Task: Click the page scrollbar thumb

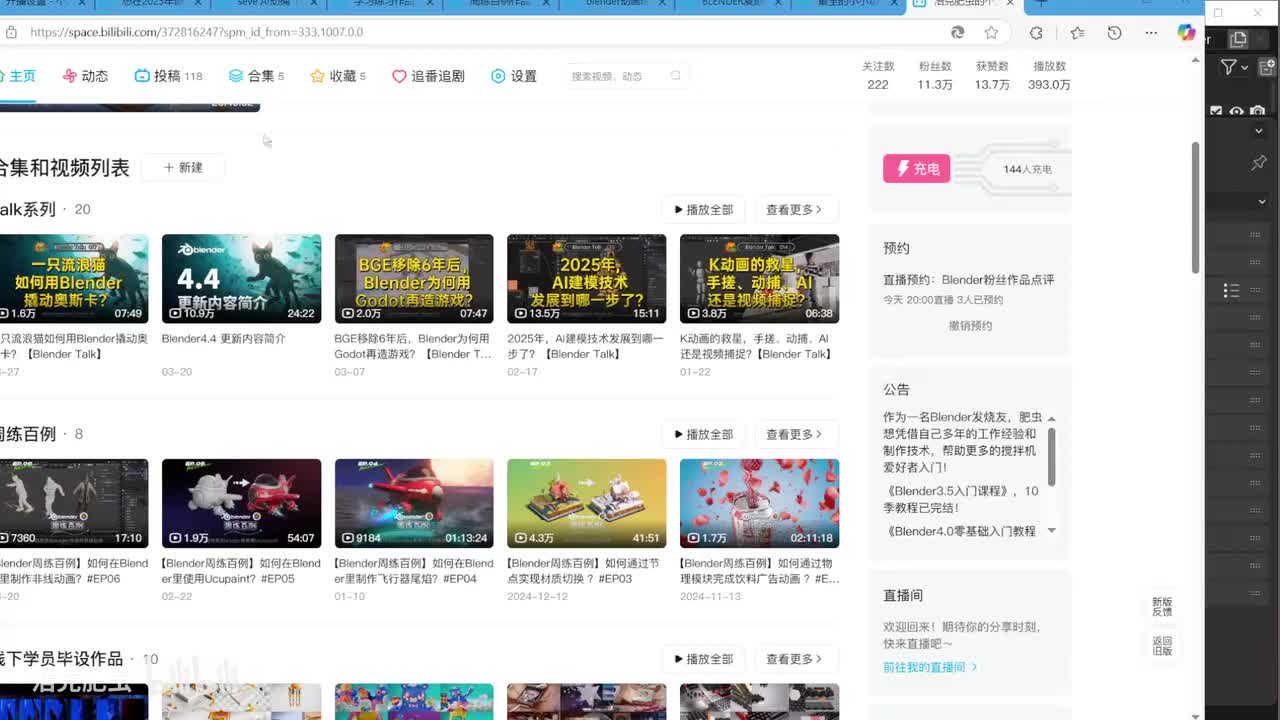Action: (1195, 207)
